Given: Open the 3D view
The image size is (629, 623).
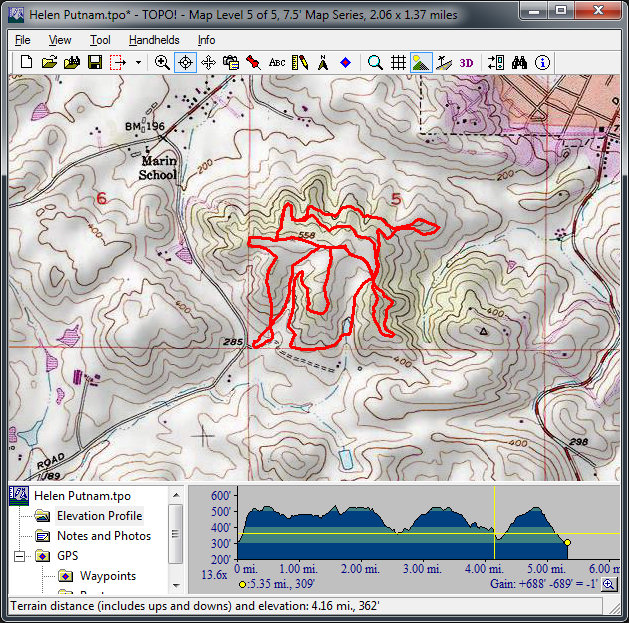Looking at the screenshot, I should (467, 62).
